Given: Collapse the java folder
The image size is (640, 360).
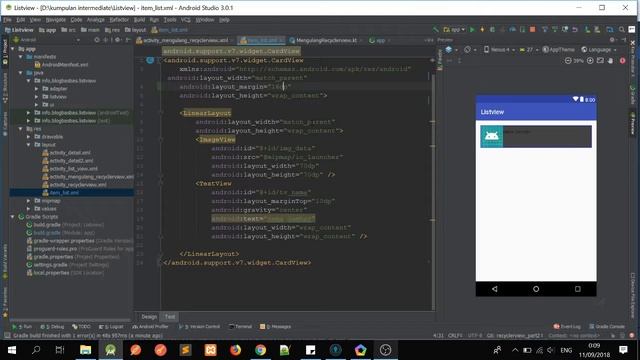Looking at the screenshot, I should click(x=20, y=73).
